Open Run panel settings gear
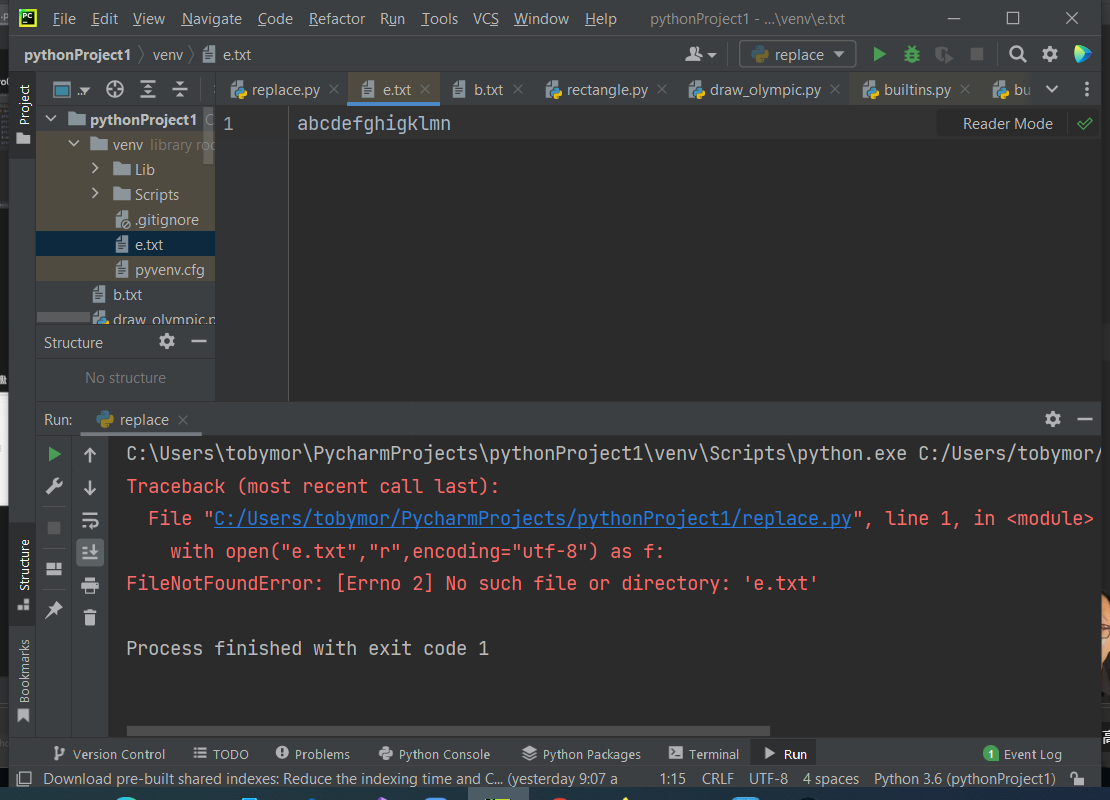Viewport: 1110px width, 800px height. [x=1053, y=419]
